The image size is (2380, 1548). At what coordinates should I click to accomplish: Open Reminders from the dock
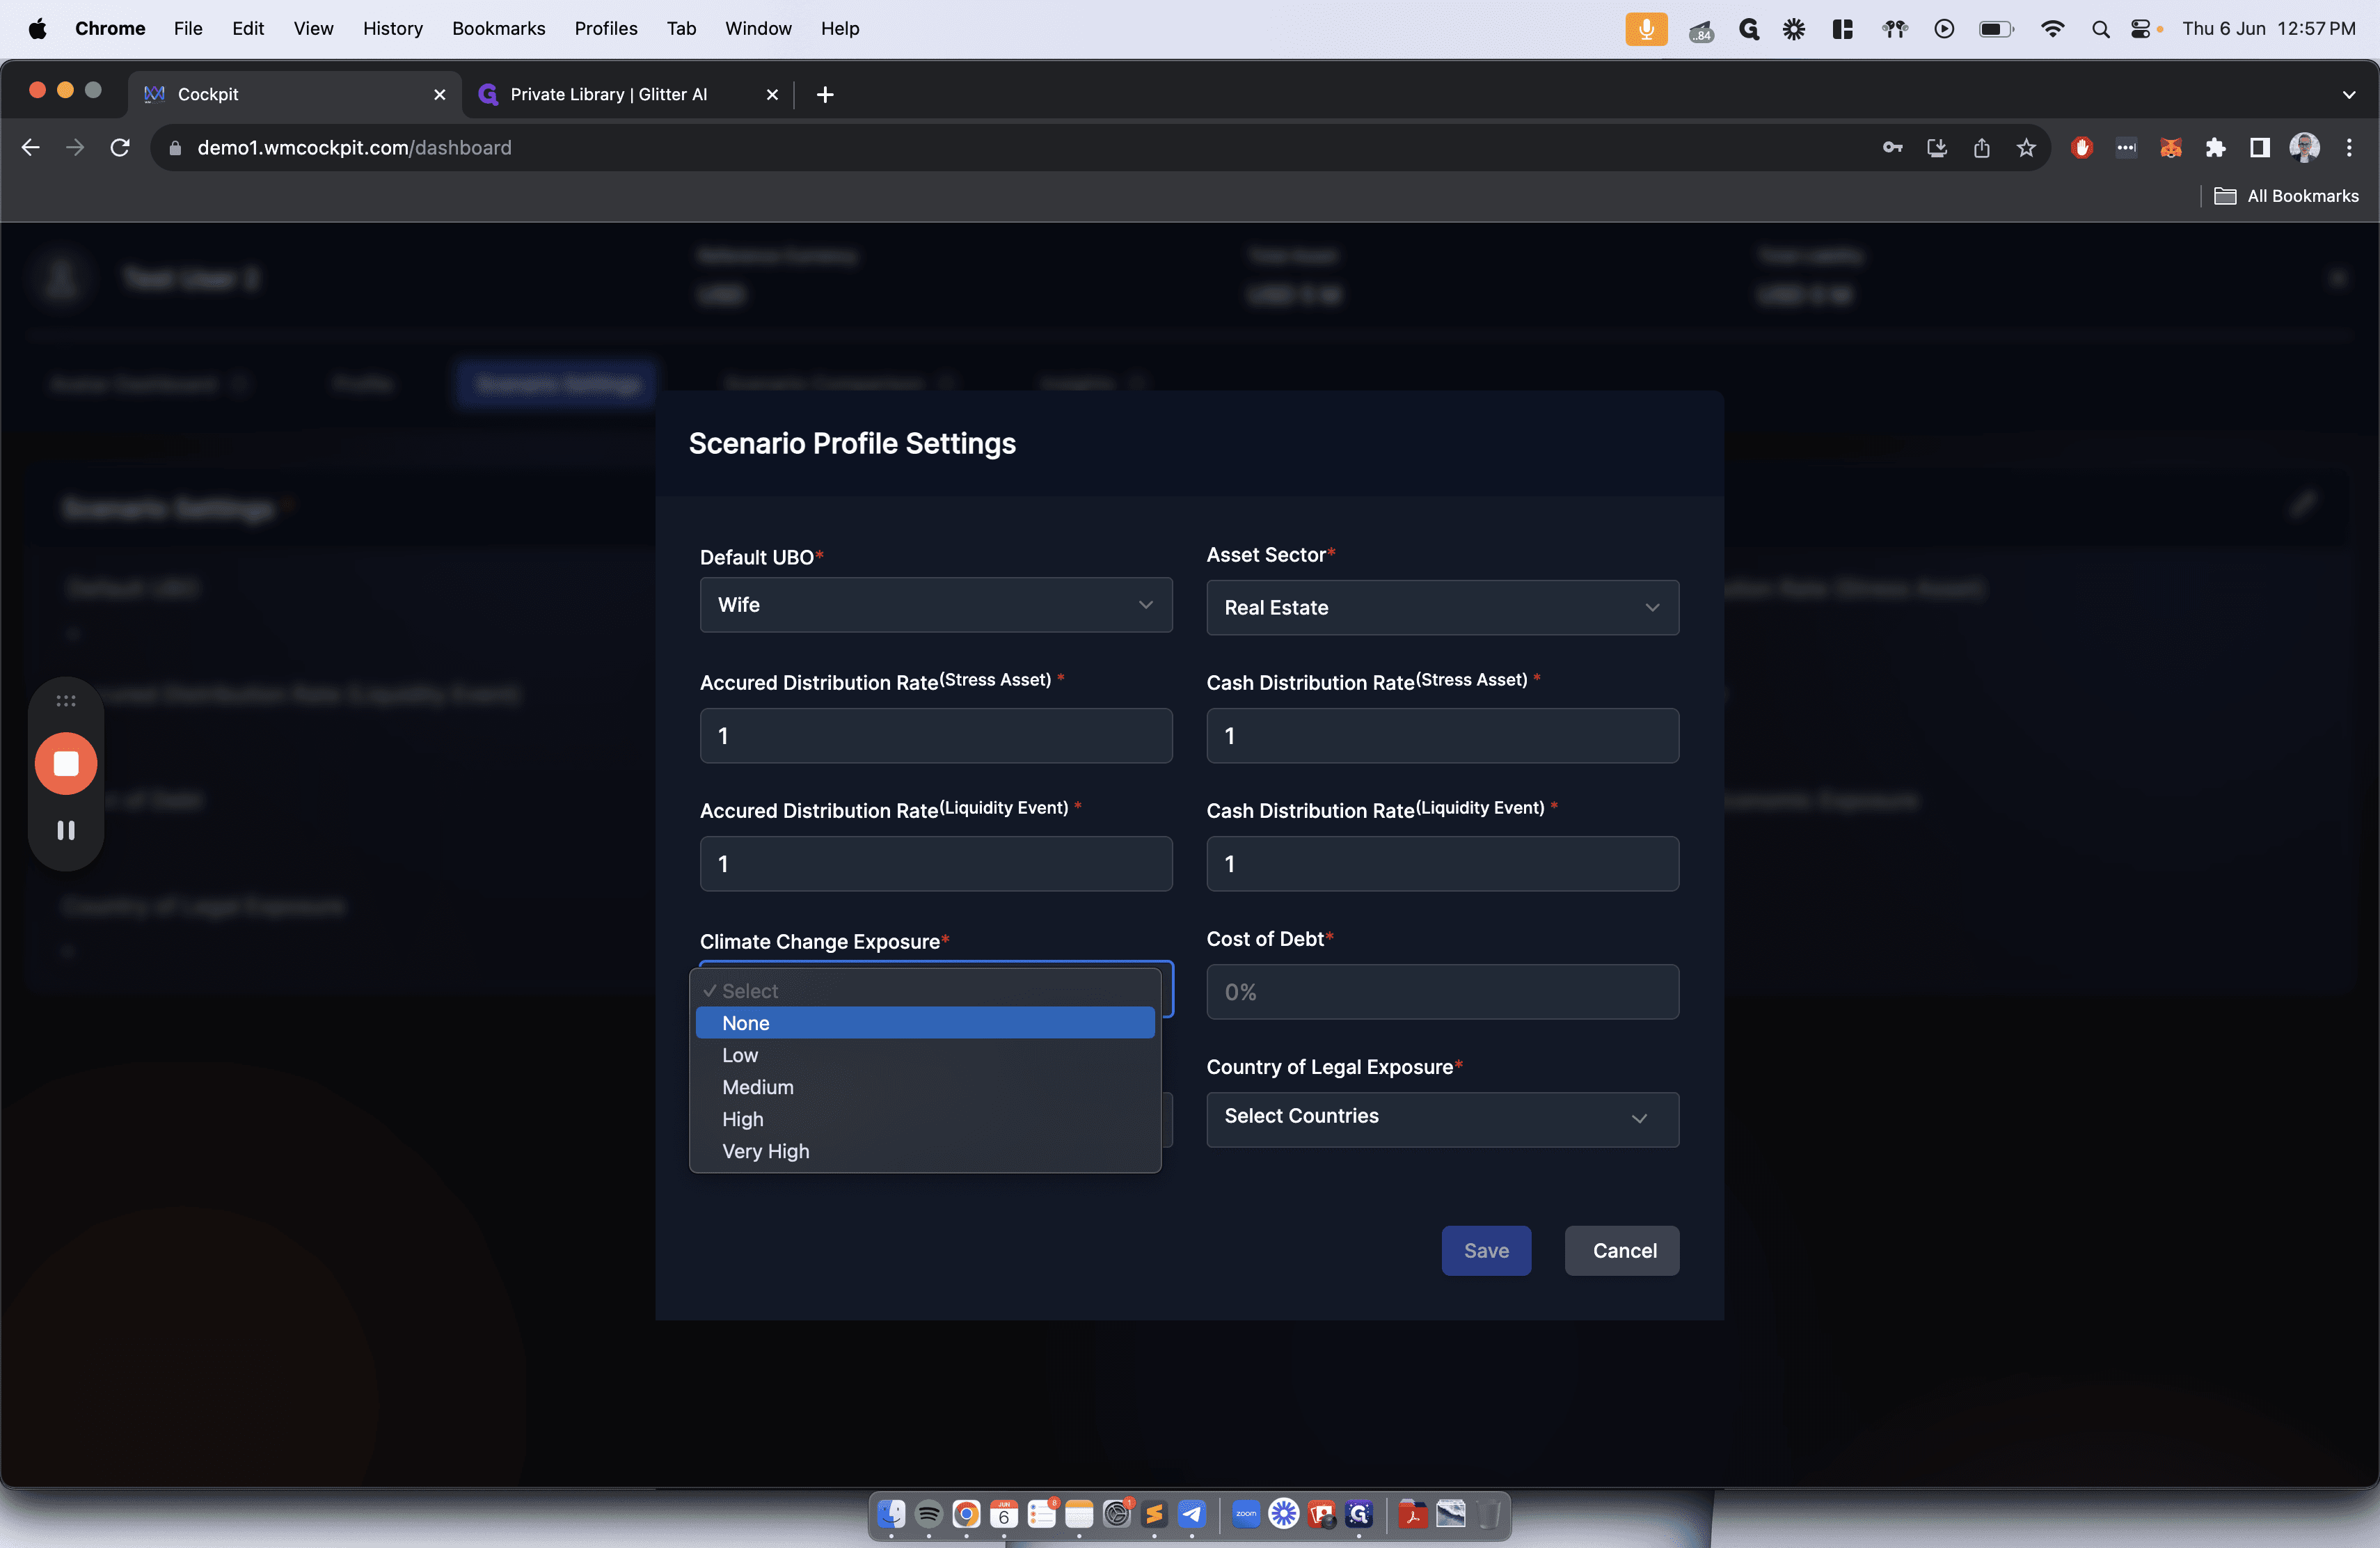[1042, 1514]
